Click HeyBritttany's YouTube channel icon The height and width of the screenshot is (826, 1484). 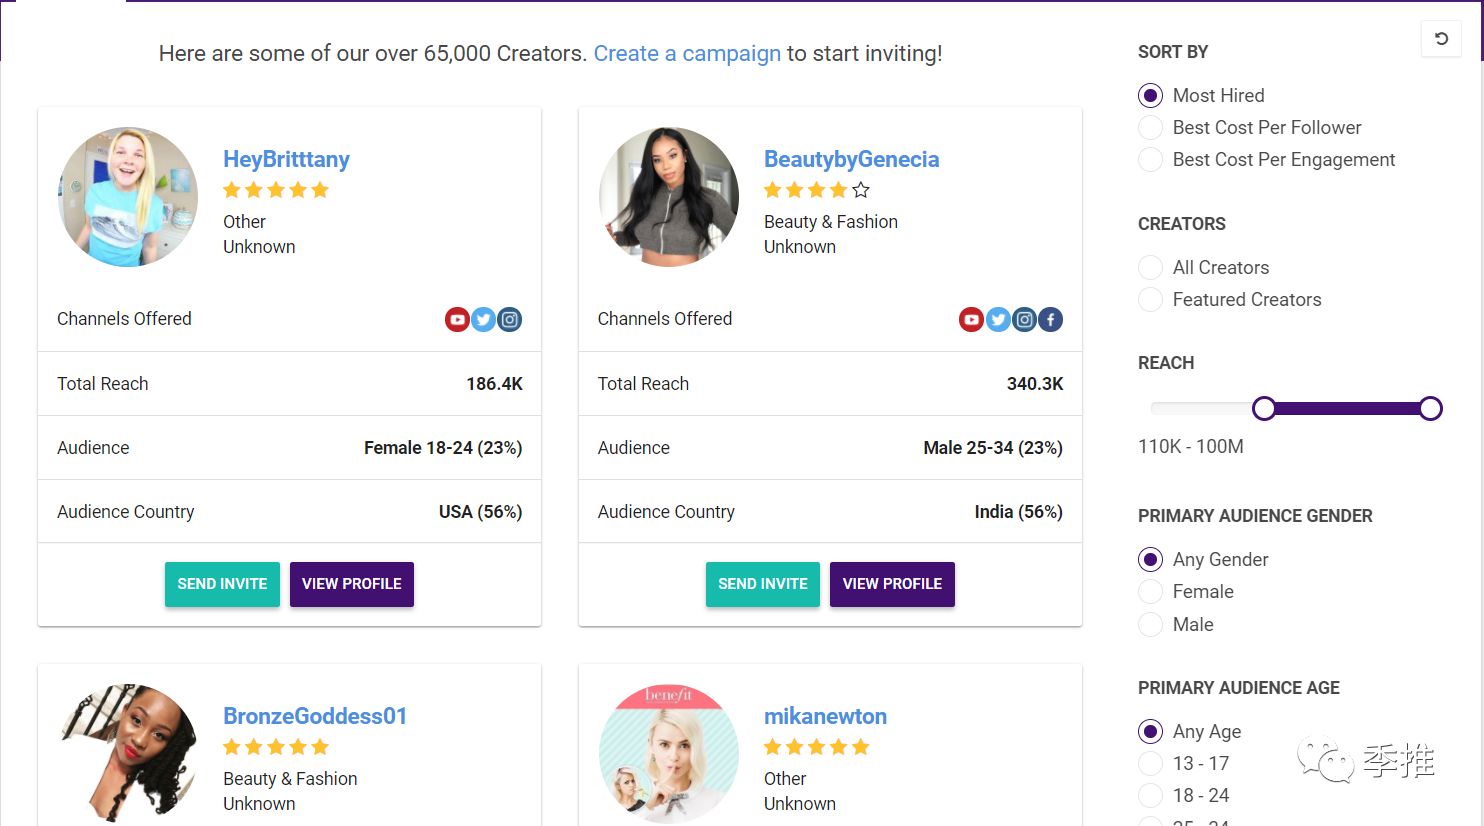pos(457,320)
